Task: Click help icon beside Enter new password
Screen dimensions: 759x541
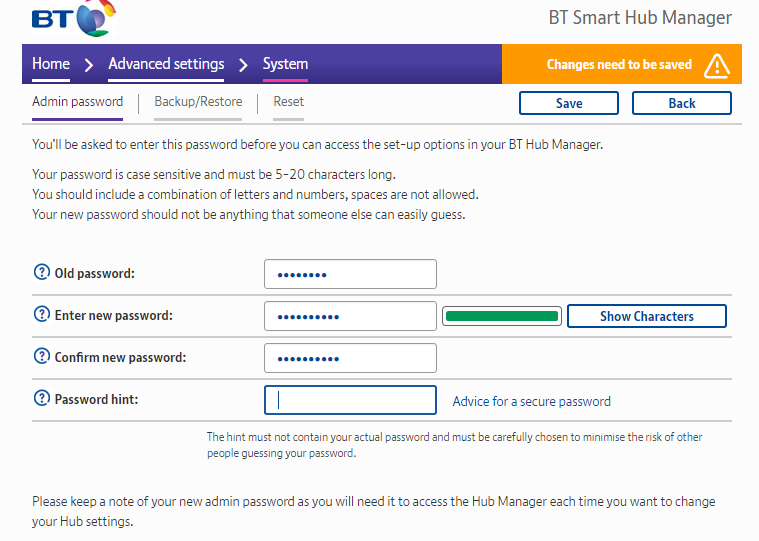Action: [41, 315]
